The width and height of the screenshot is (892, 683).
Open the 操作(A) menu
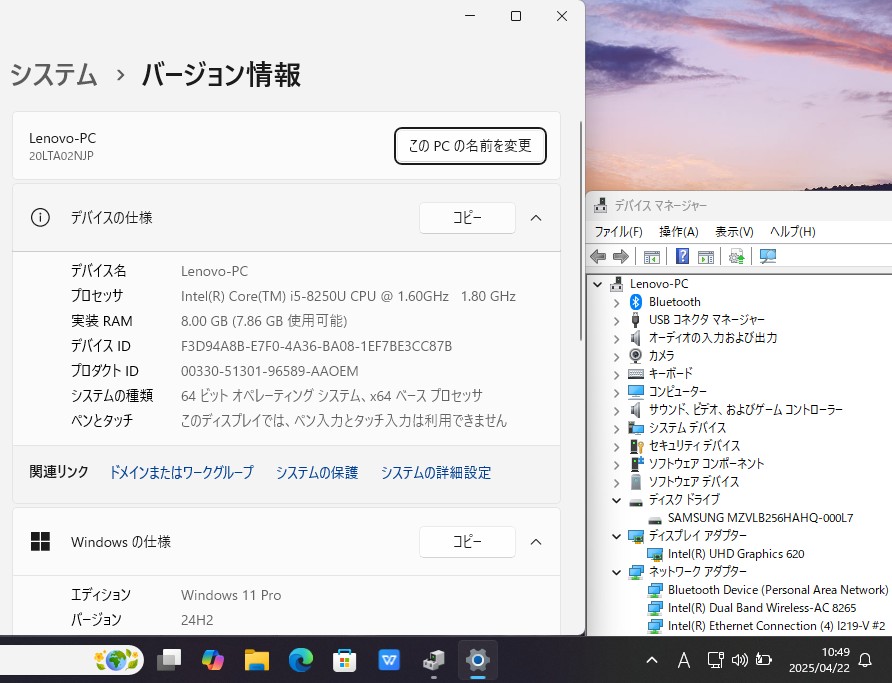point(679,232)
